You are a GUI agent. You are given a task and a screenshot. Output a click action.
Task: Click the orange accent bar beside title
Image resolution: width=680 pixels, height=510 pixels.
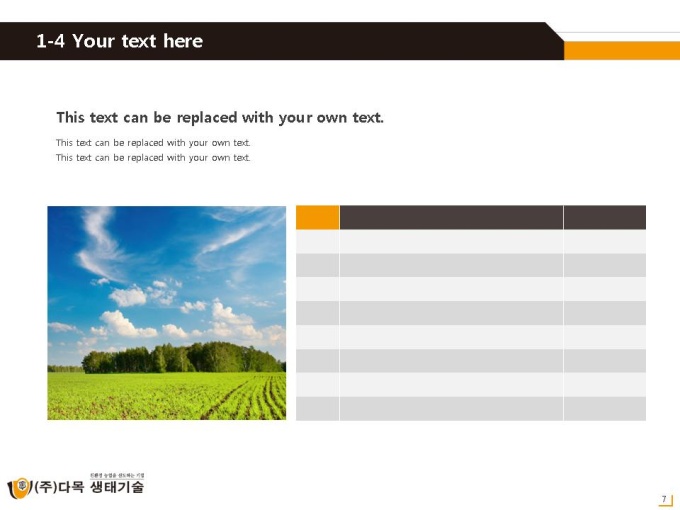[x=622, y=51]
